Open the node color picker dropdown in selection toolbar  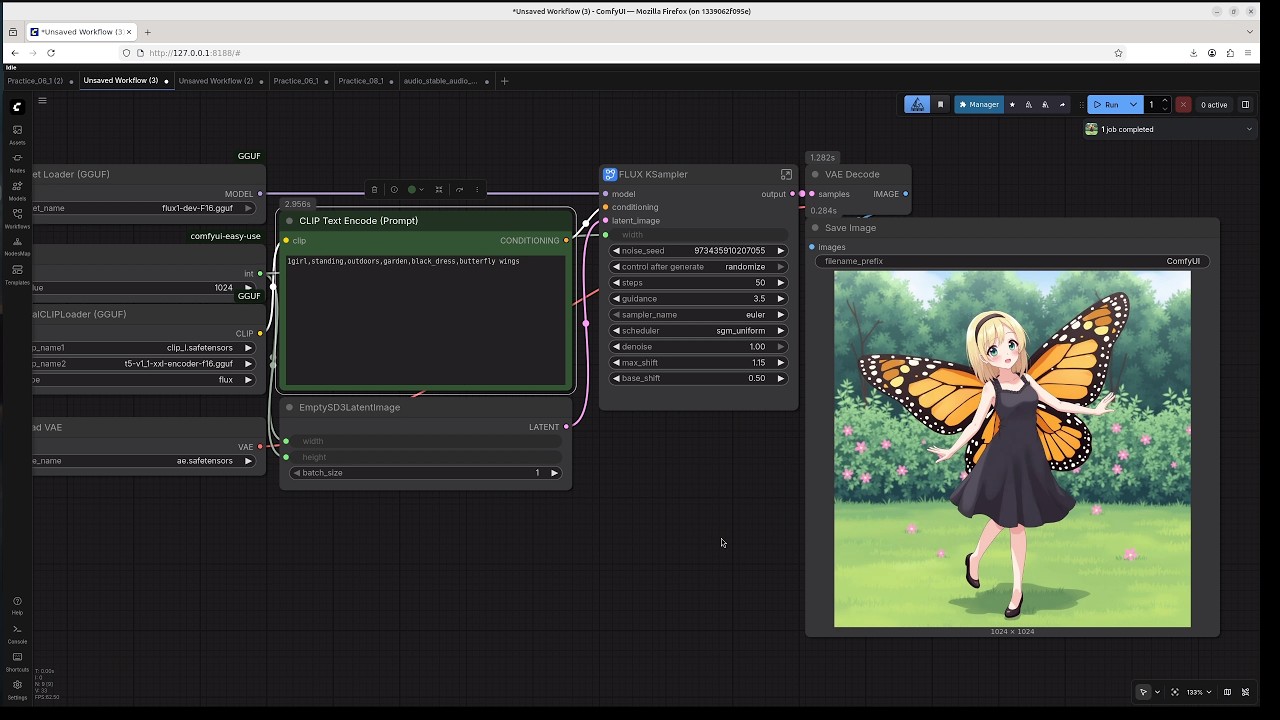415,189
